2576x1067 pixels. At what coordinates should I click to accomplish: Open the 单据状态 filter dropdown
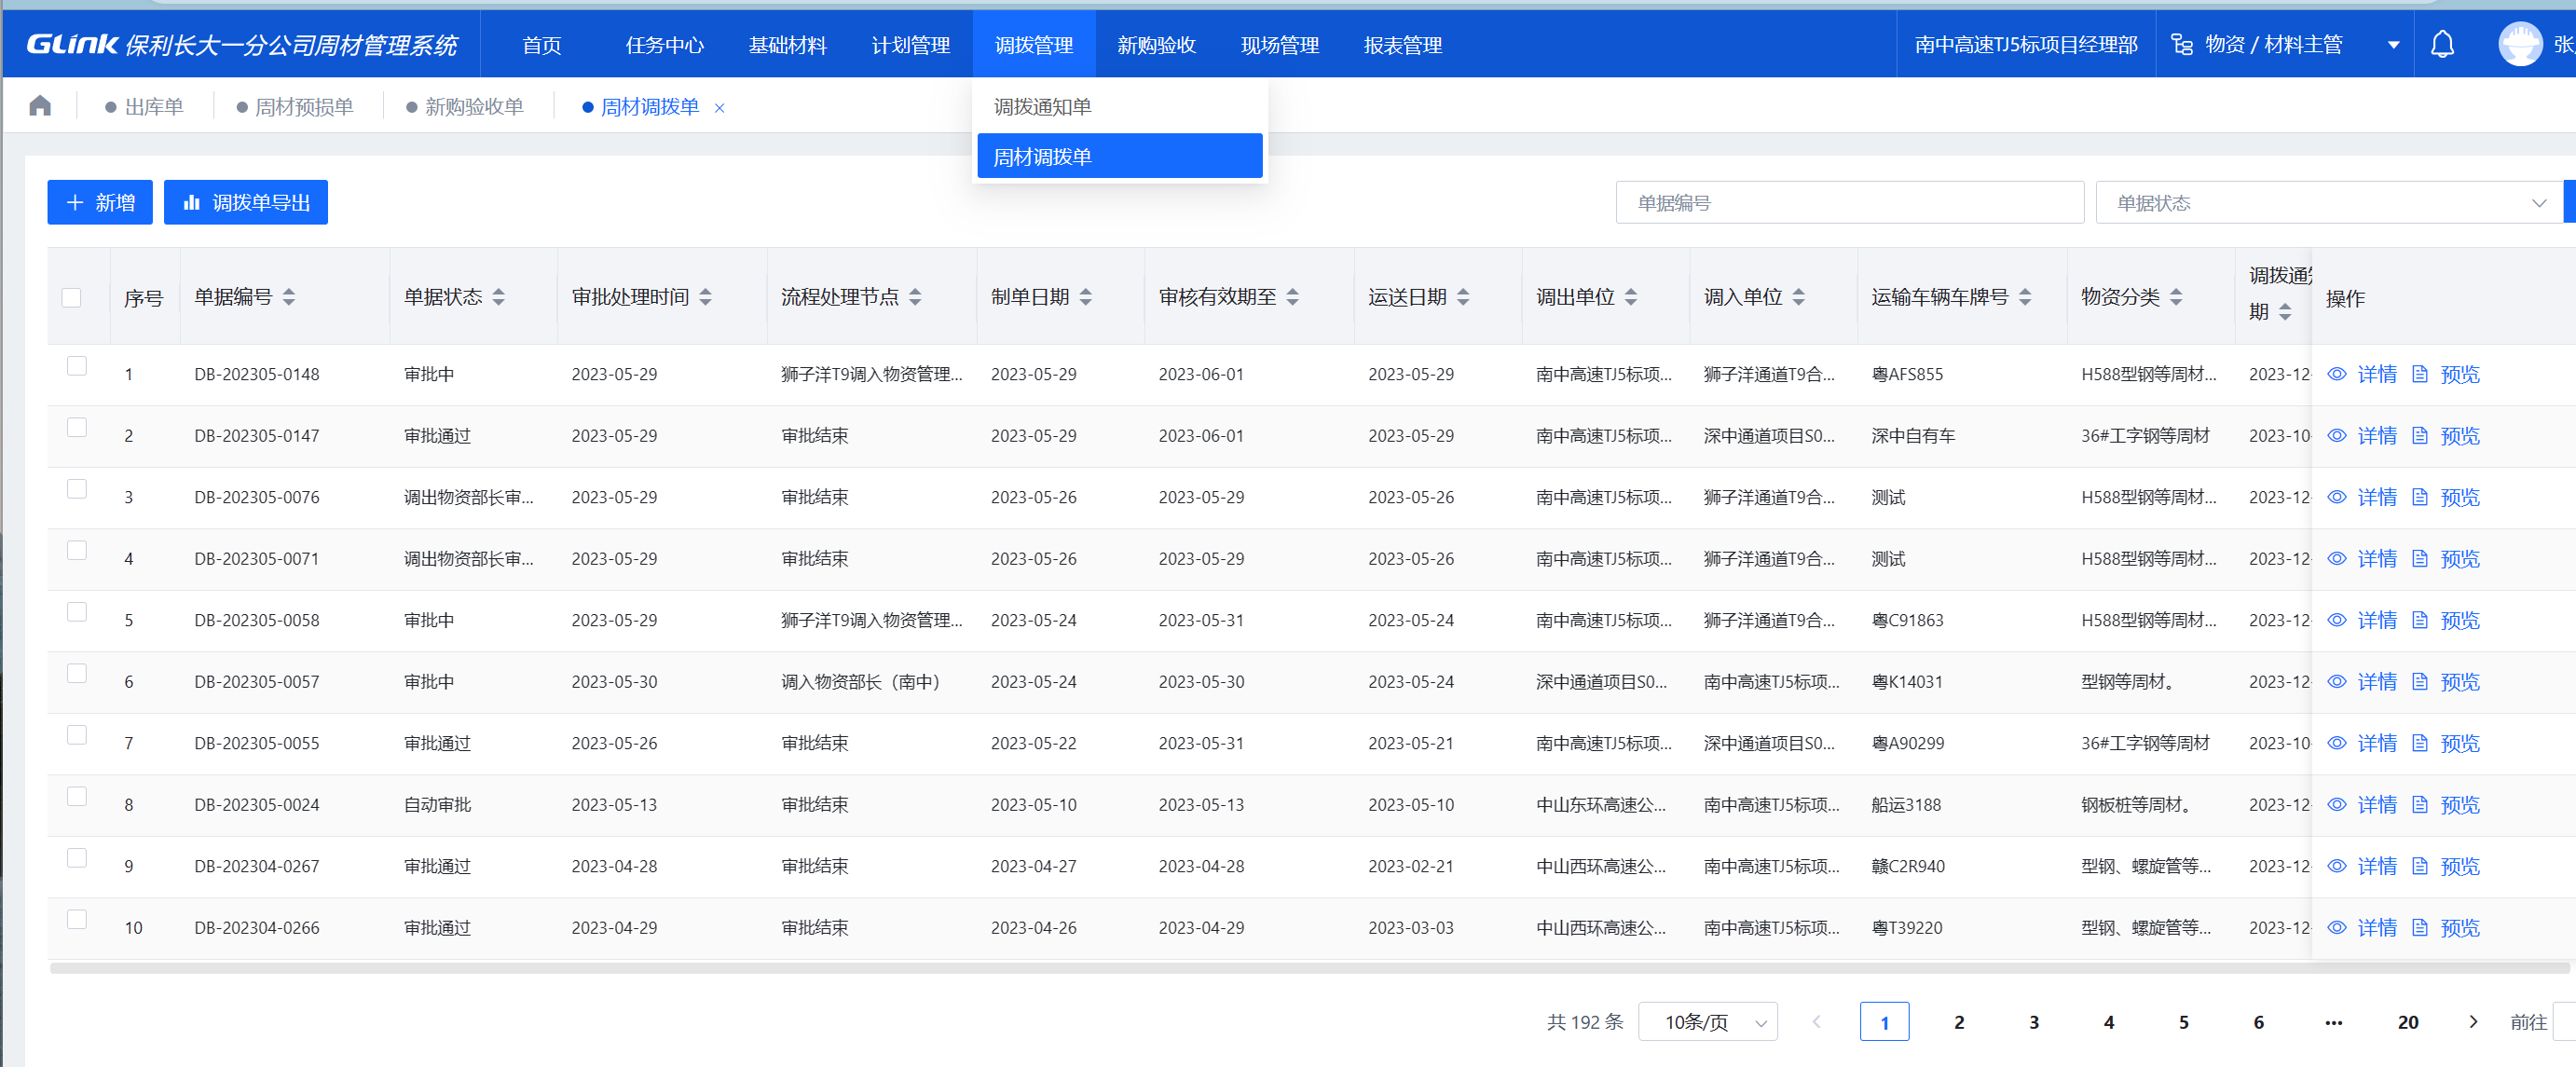(x=2330, y=203)
